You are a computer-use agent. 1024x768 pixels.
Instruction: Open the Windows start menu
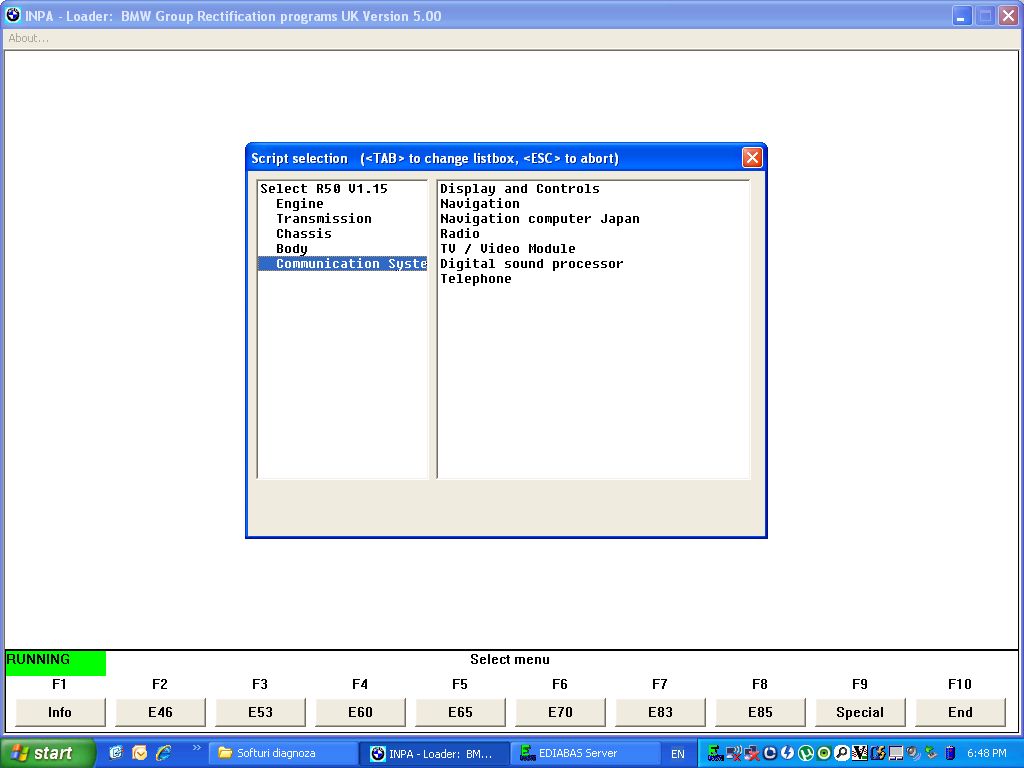pos(47,753)
